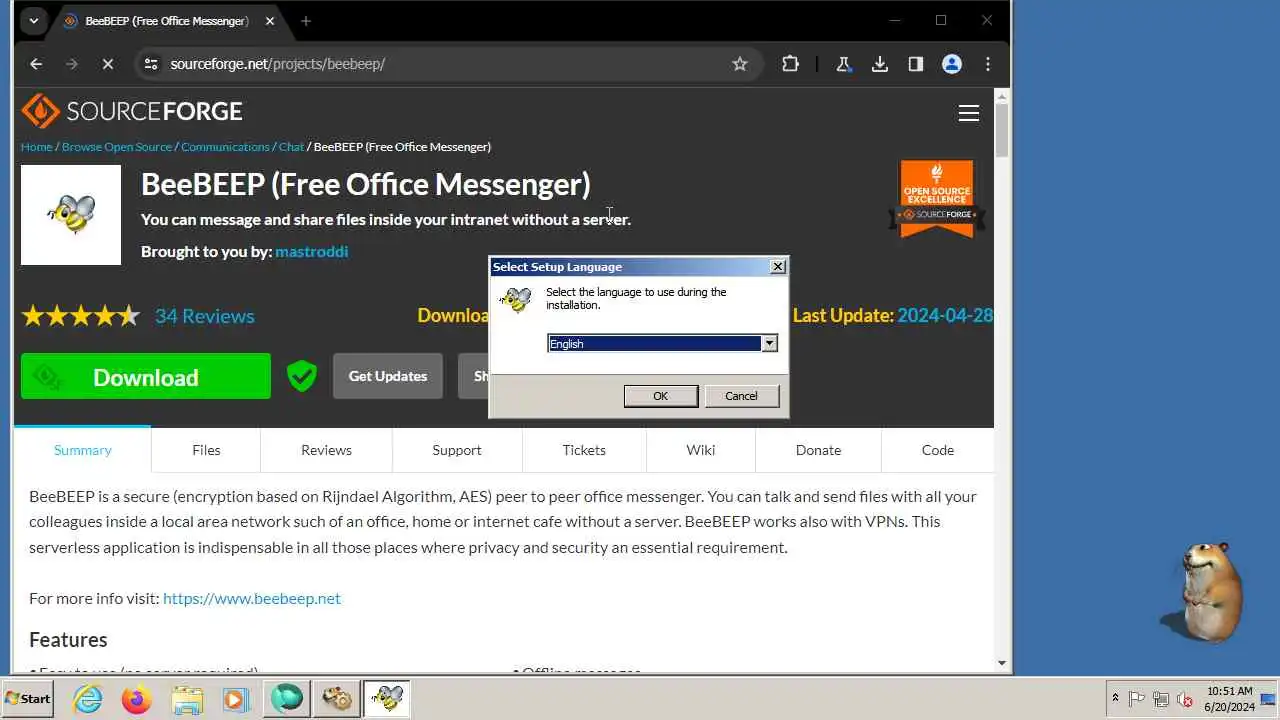The image size is (1280, 720).
Task: Click the page scrollbar up arrow
Action: [1002, 96]
